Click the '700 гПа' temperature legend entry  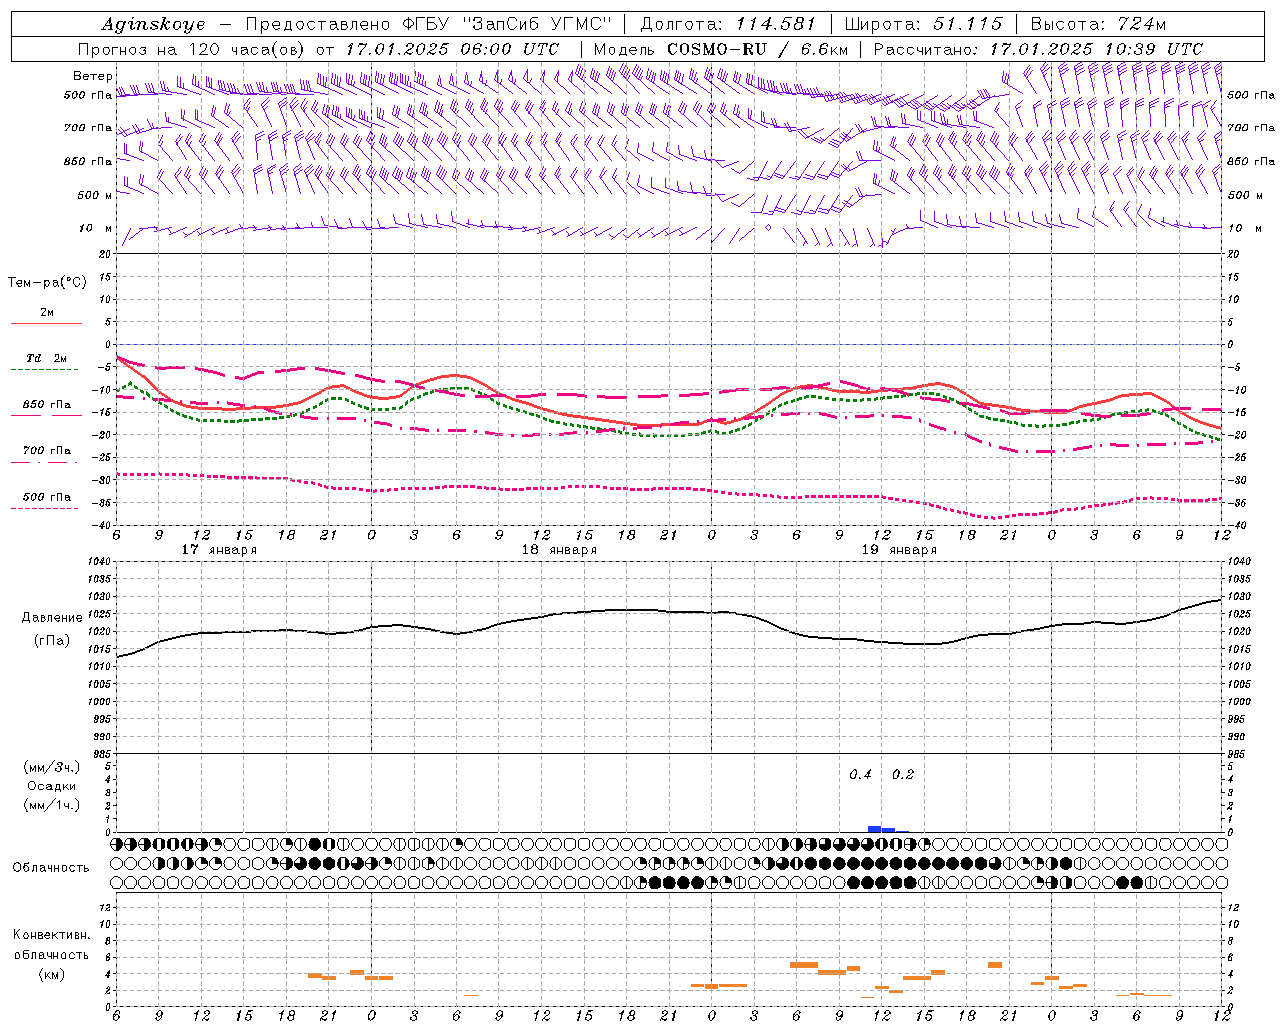[x=46, y=450]
